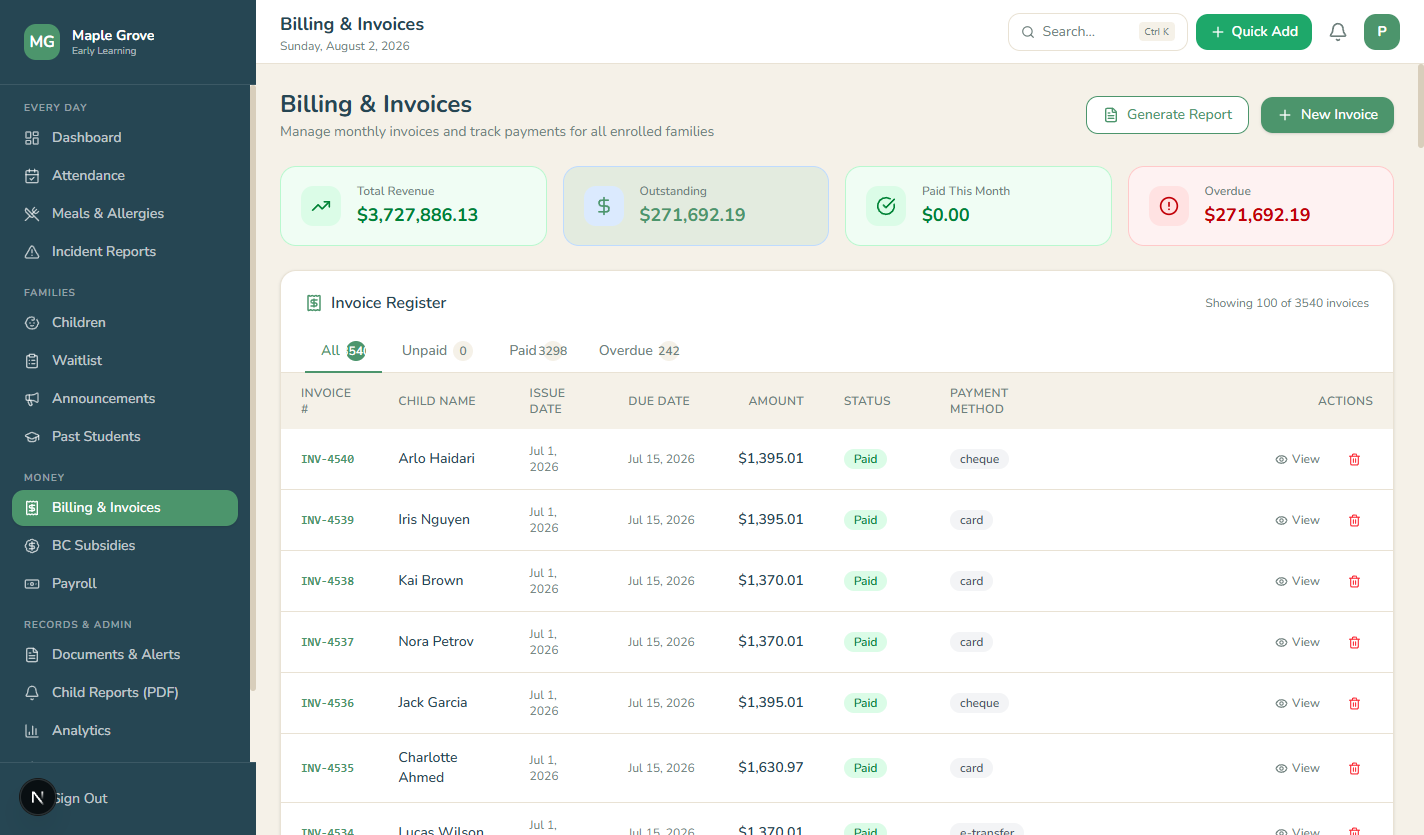Switch to the All invoices tab

(x=343, y=351)
